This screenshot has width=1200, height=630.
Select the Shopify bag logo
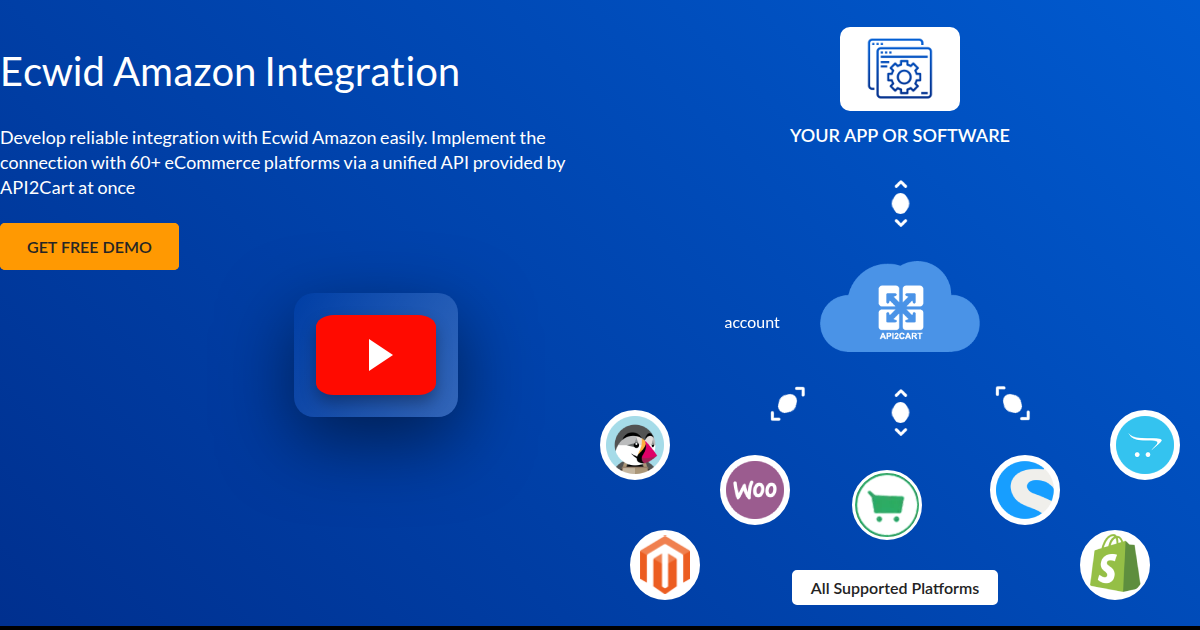pos(1115,565)
